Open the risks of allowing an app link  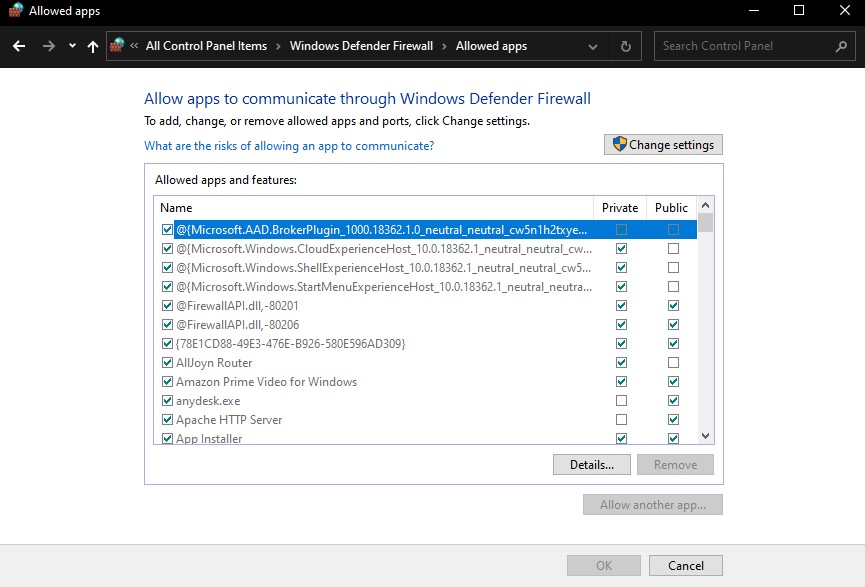(x=289, y=146)
